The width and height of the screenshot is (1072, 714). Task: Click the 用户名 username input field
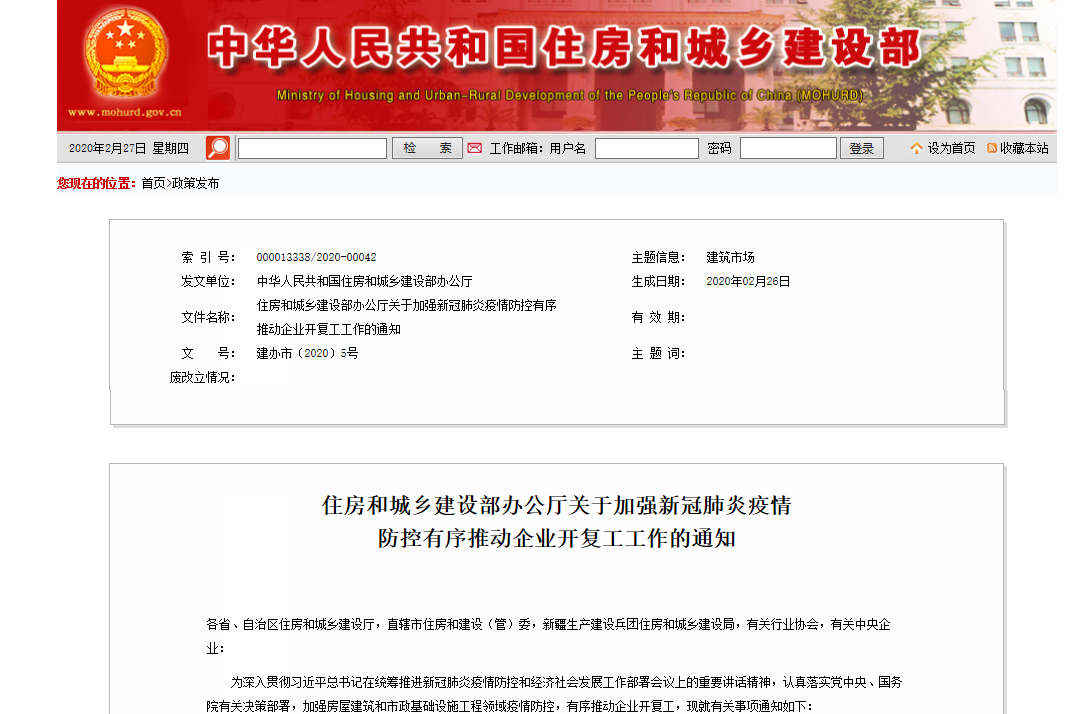646,148
